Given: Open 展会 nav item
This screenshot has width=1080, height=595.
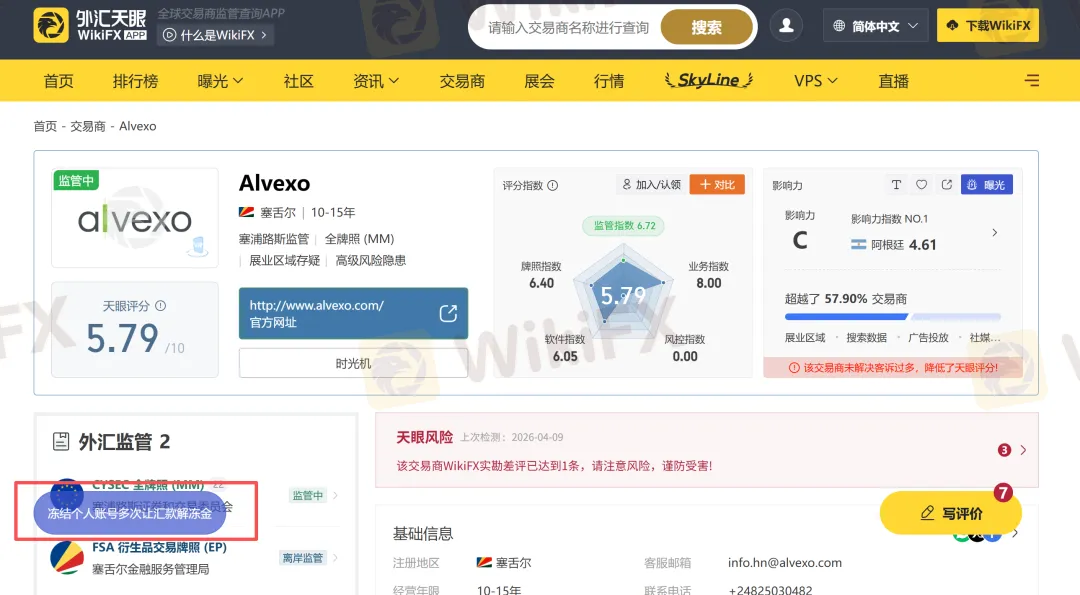Looking at the screenshot, I should coord(539,81).
